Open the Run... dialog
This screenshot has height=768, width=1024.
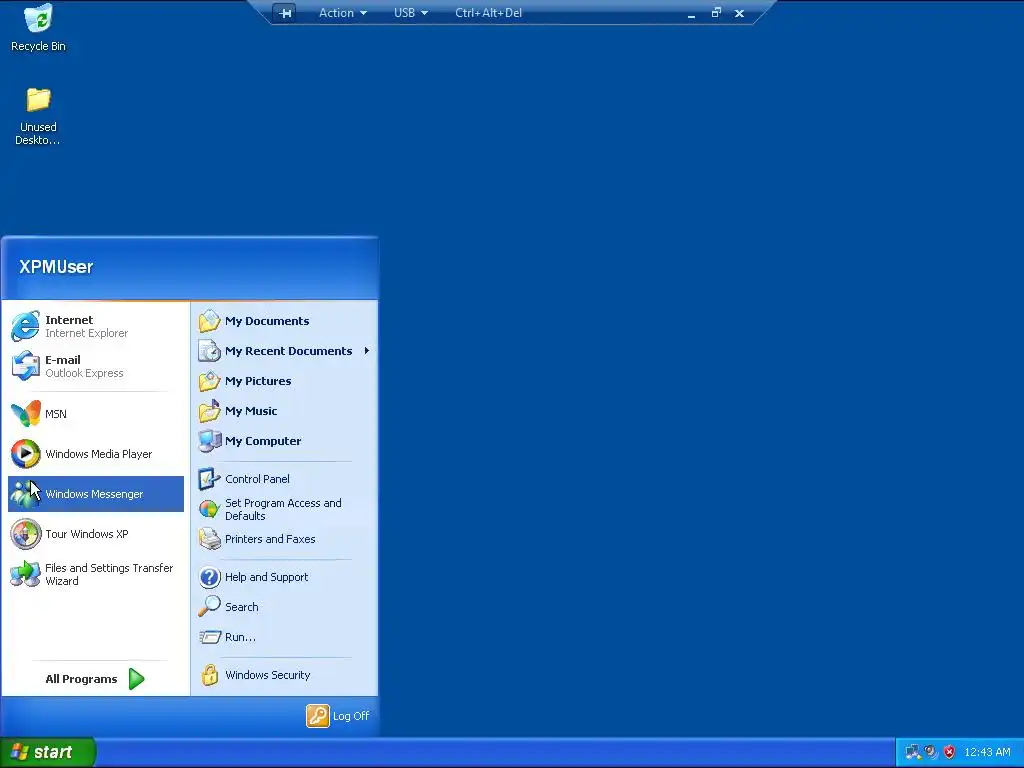(284, 637)
